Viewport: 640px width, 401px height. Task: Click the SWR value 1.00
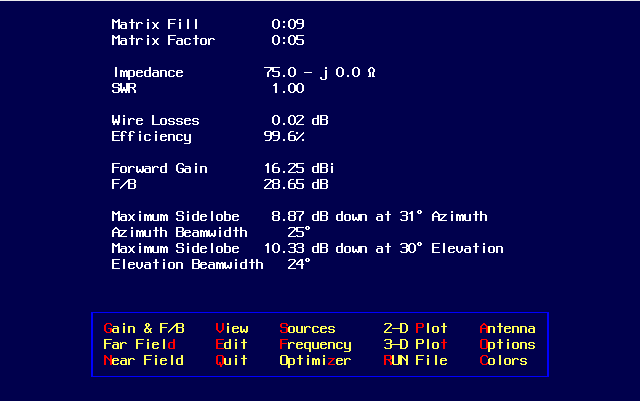pyautogui.click(x=288, y=88)
